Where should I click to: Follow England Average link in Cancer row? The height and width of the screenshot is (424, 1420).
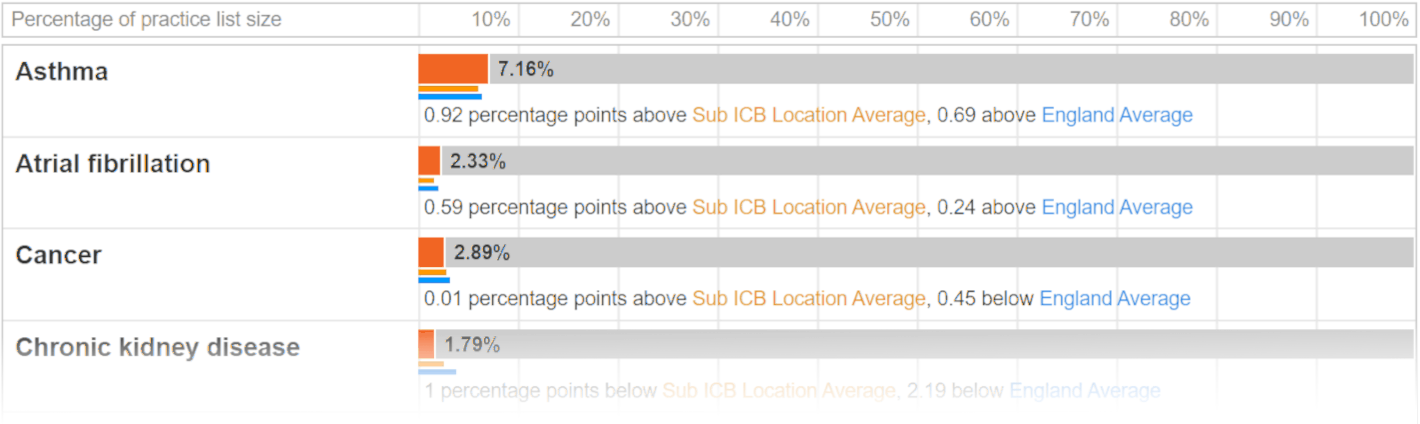1115,298
